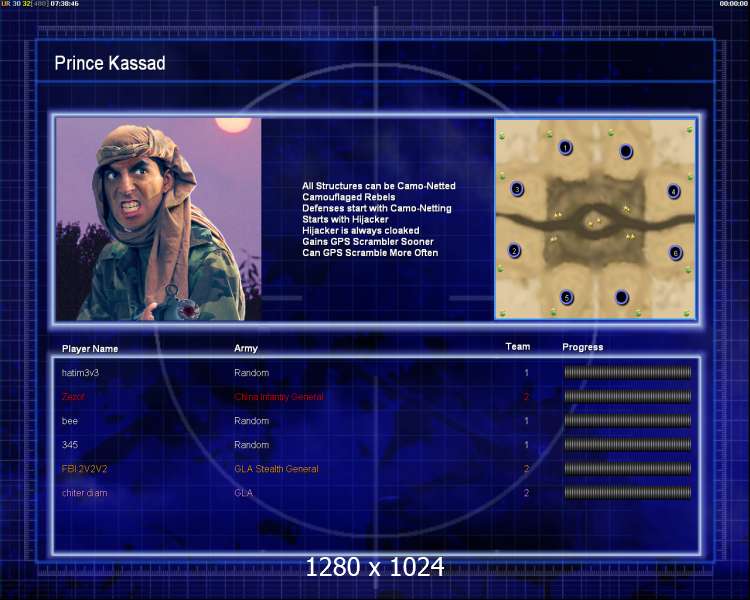Select player name bee

pos(70,421)
